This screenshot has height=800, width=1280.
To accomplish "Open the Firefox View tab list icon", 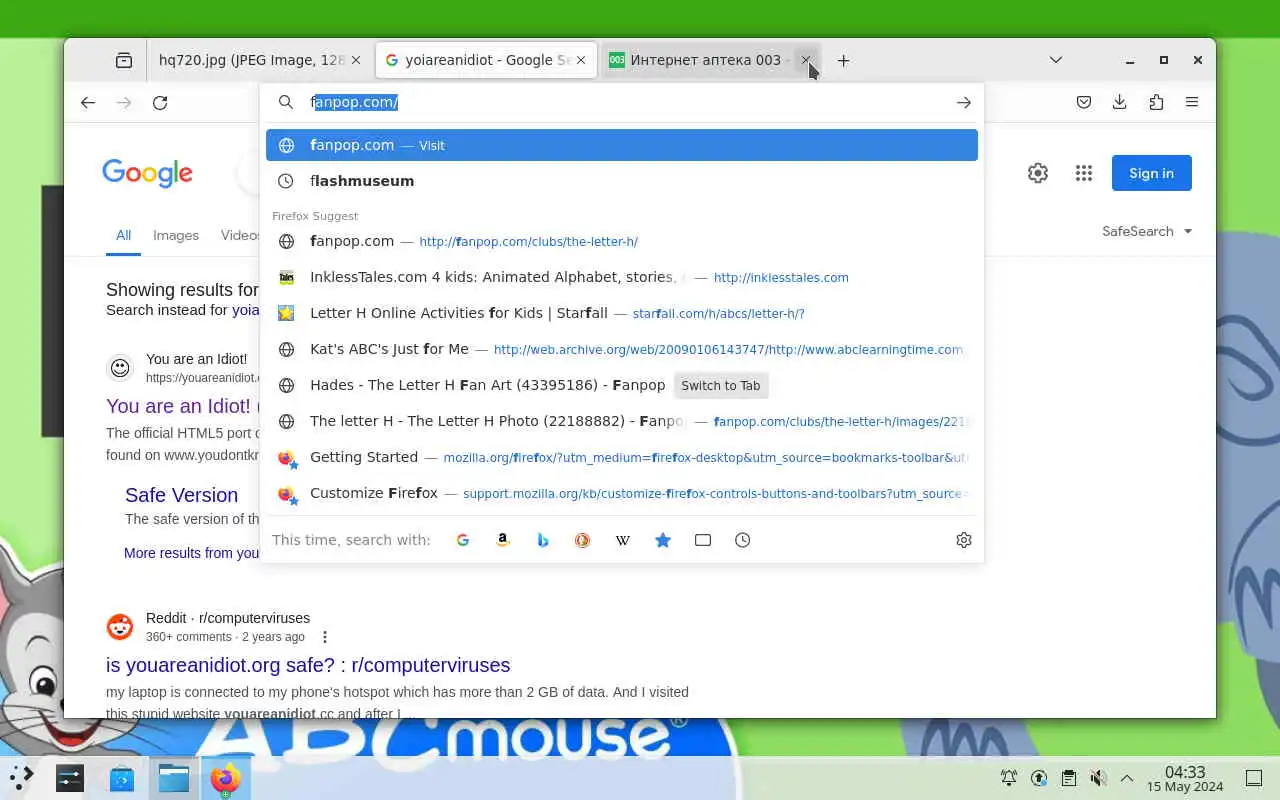I will 124,60.
